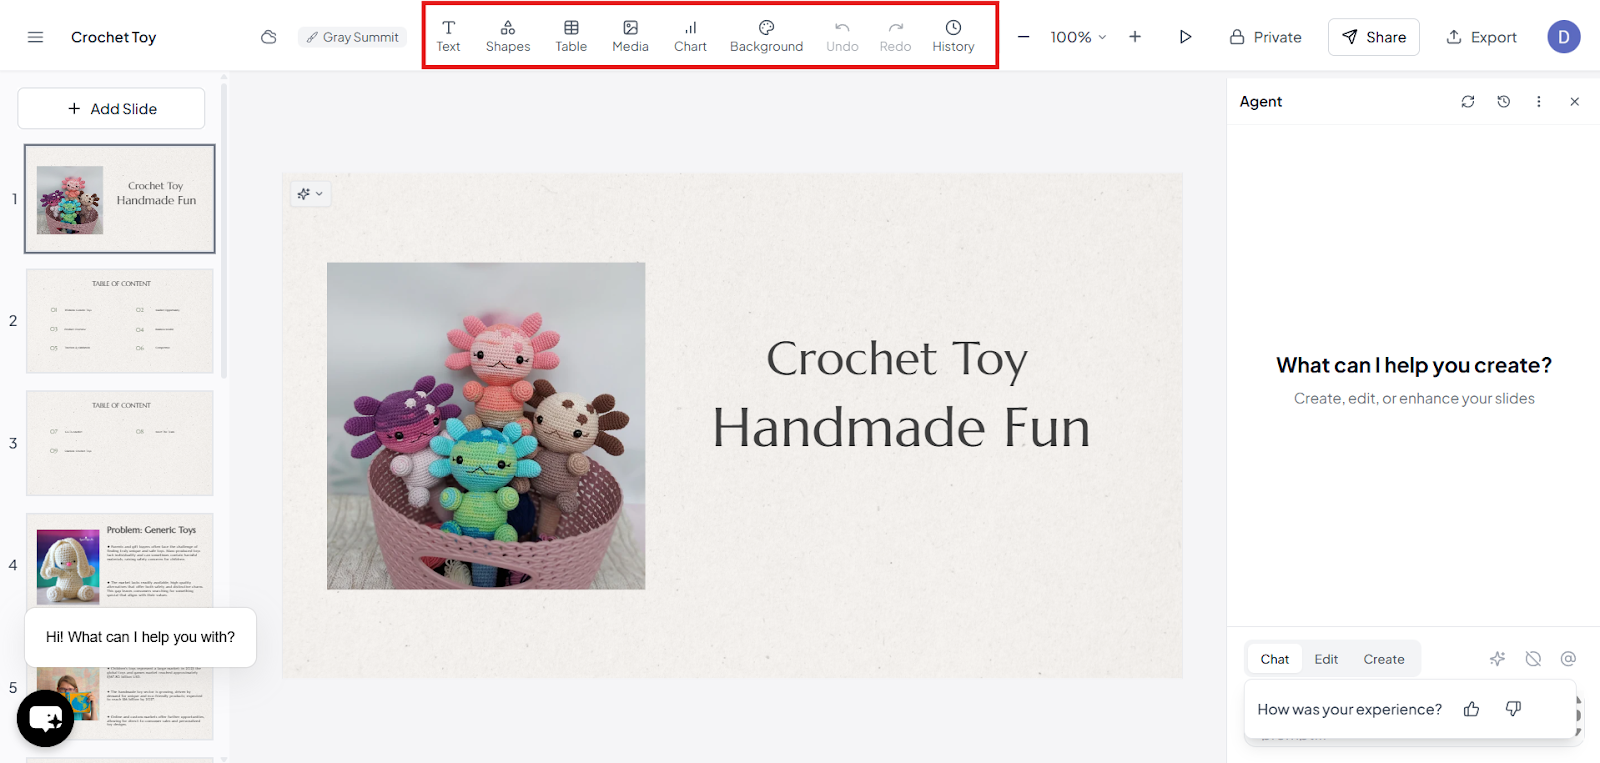The width and height of the screenshot is (1600, 763).
Task: Open Agent chat history
Action: [1503, 101]
